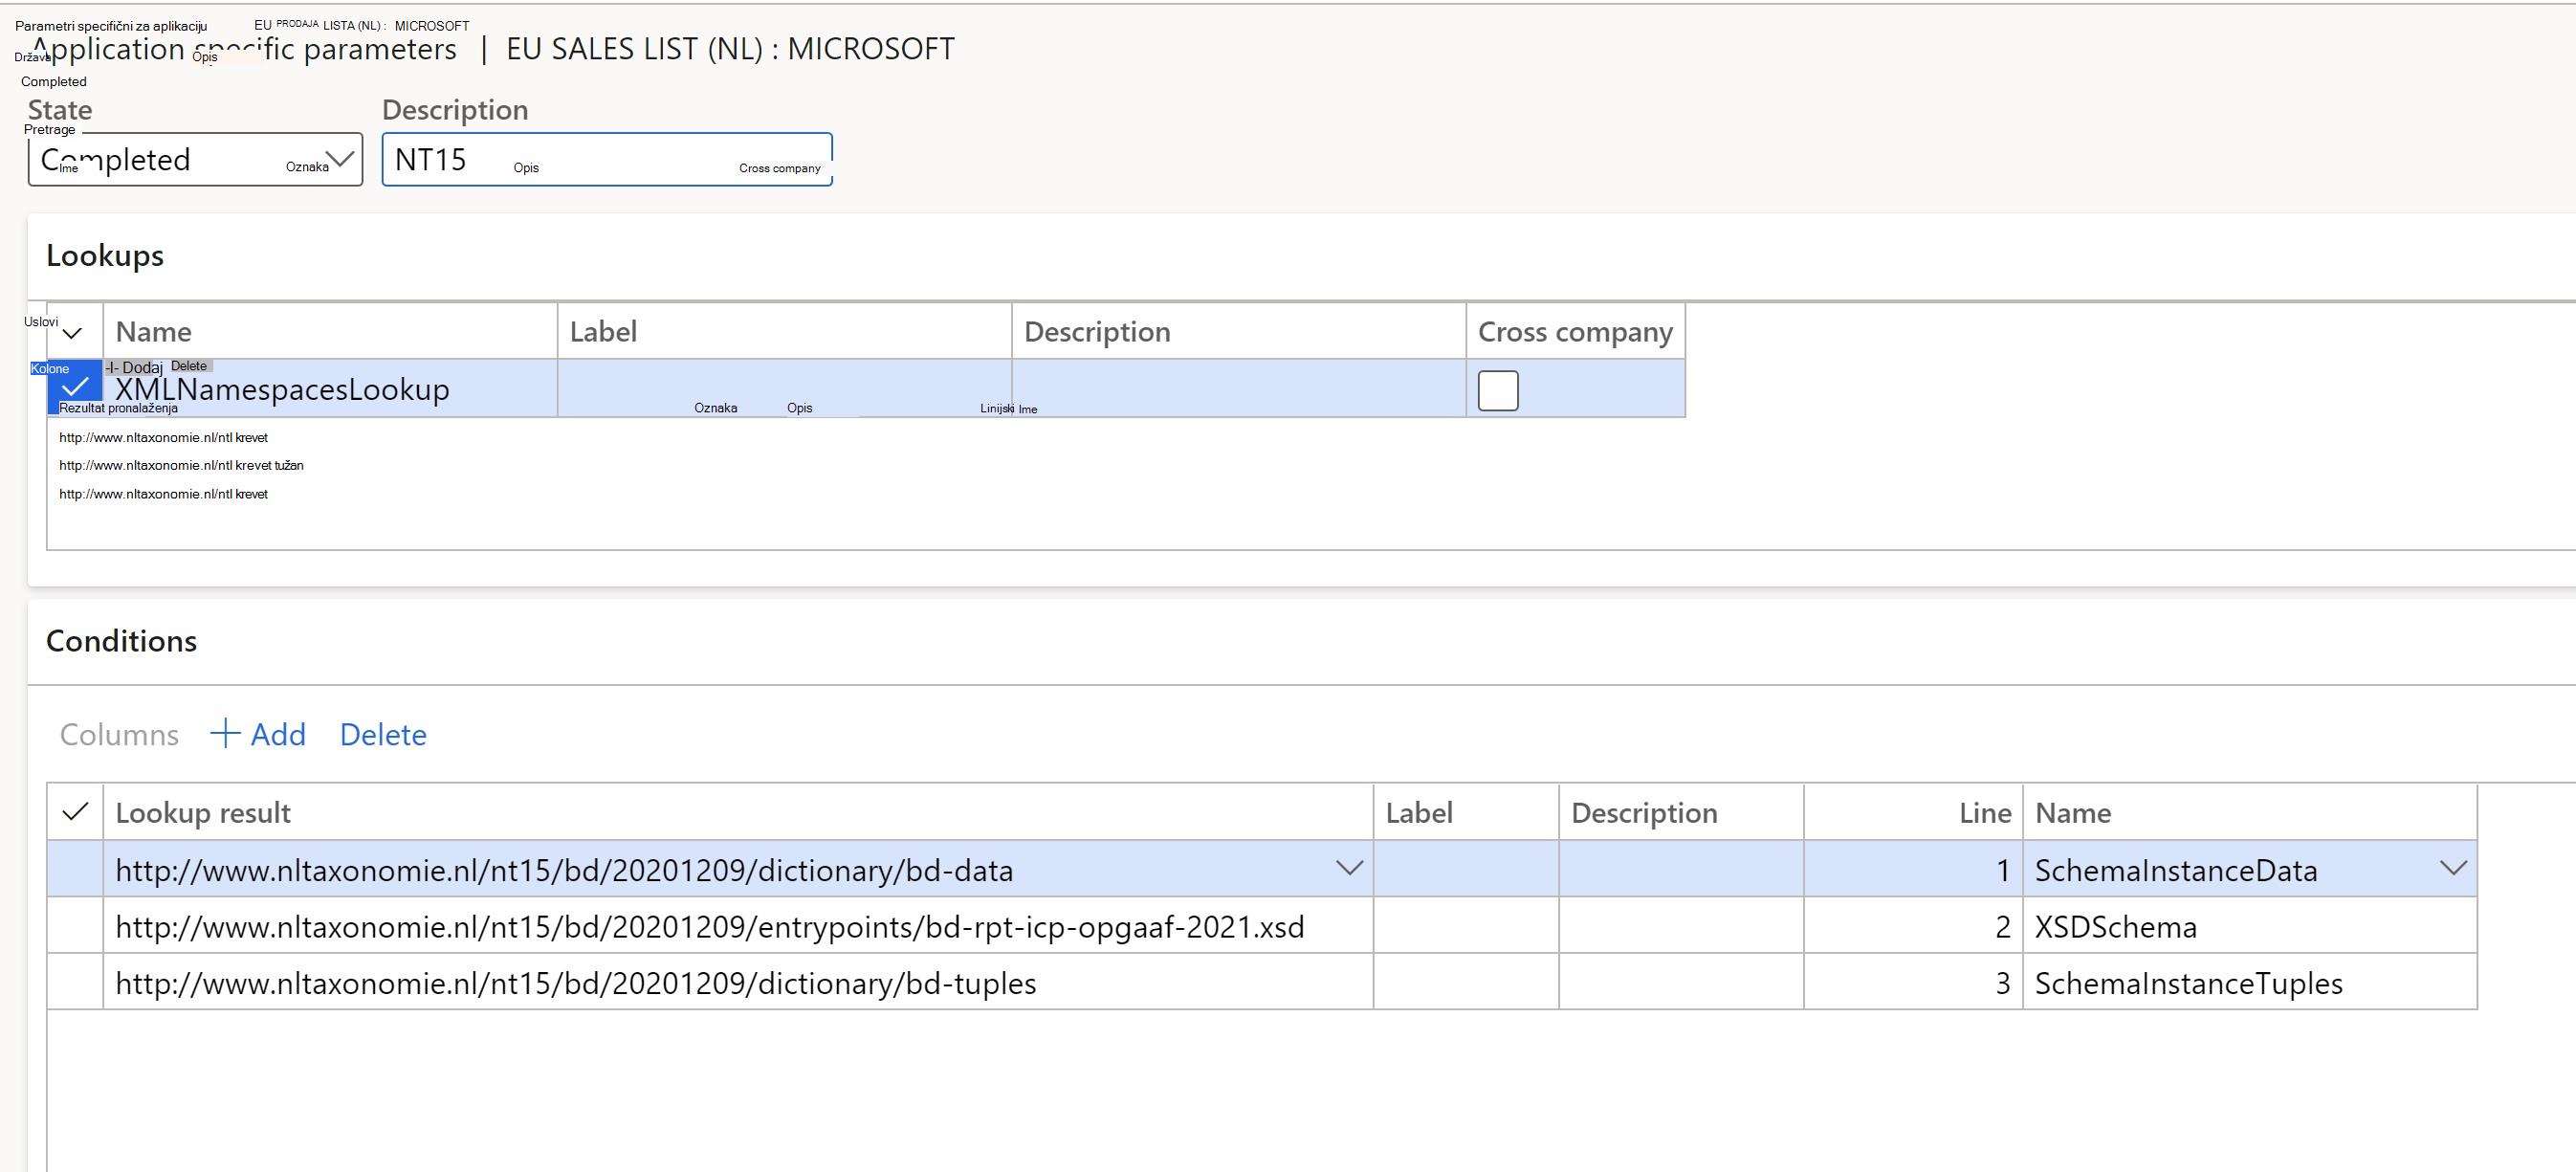Select the XSDSchema condition row

pyautogui.click(x=1262, y=926)
